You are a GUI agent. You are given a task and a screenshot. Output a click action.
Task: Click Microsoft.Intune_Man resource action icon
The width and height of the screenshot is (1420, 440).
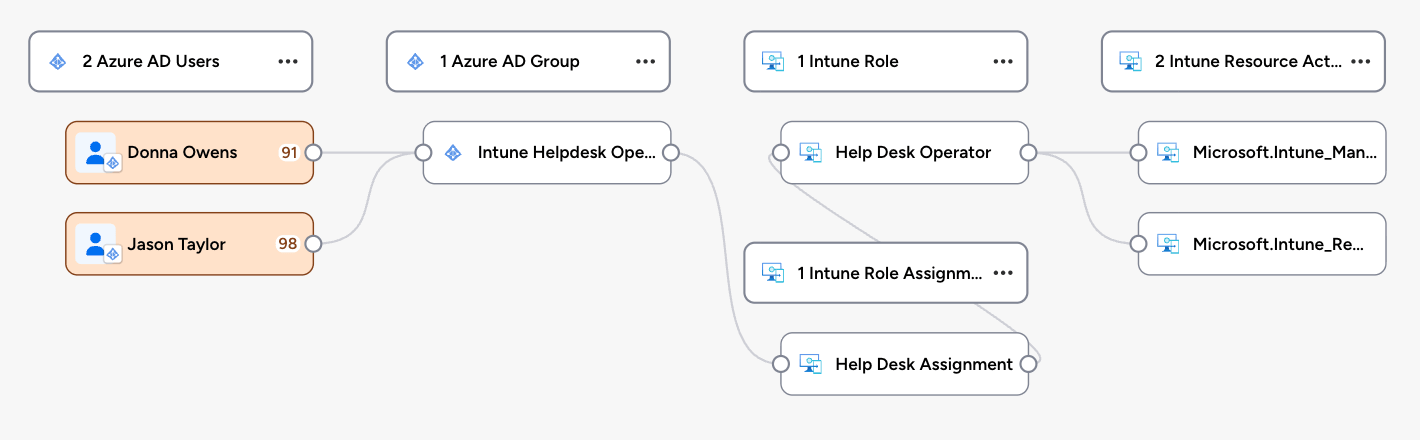click(x=1168, y=153)
